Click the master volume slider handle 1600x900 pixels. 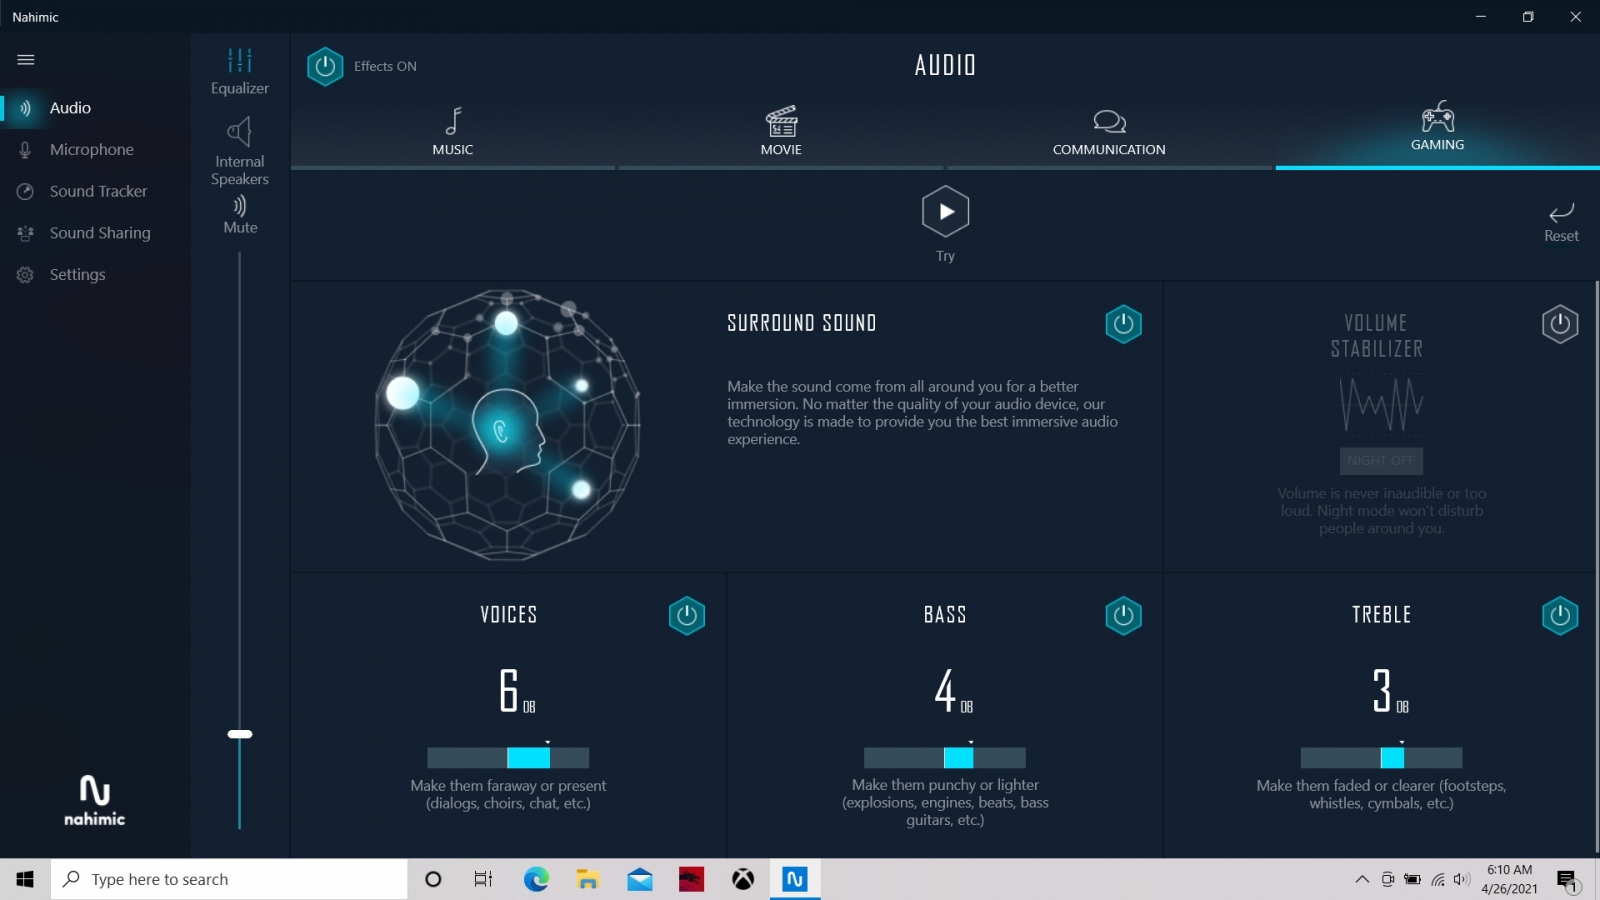click(240, 734)
